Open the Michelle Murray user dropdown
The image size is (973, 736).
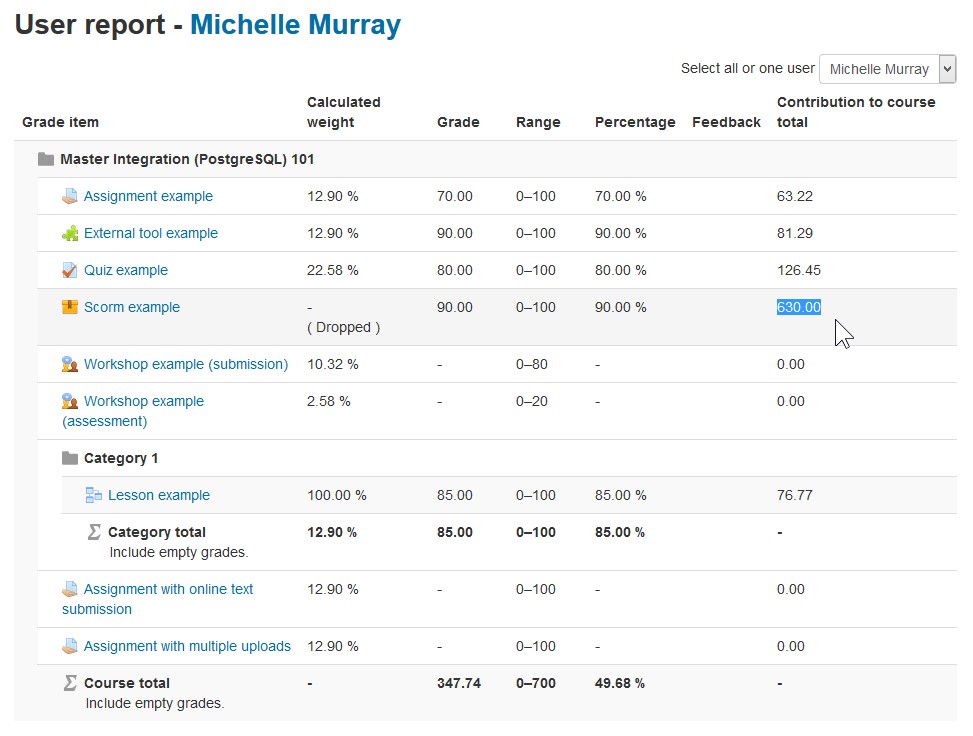click(x=887, y=69)
